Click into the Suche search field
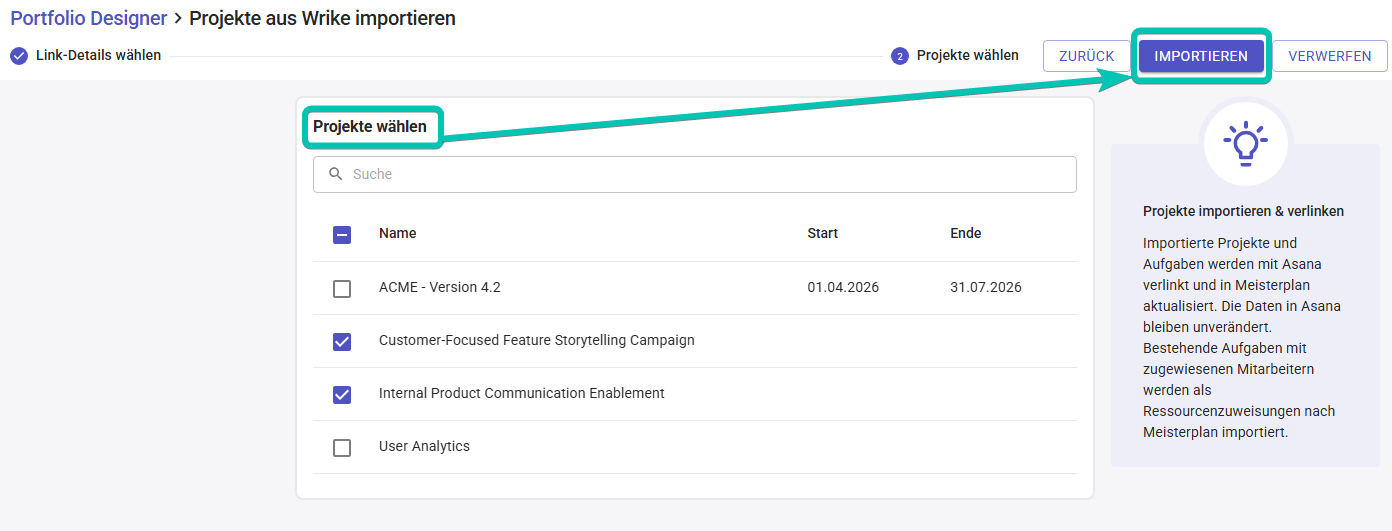The width and height of the screenshot is (1392, 531). (x=700, y=174)
